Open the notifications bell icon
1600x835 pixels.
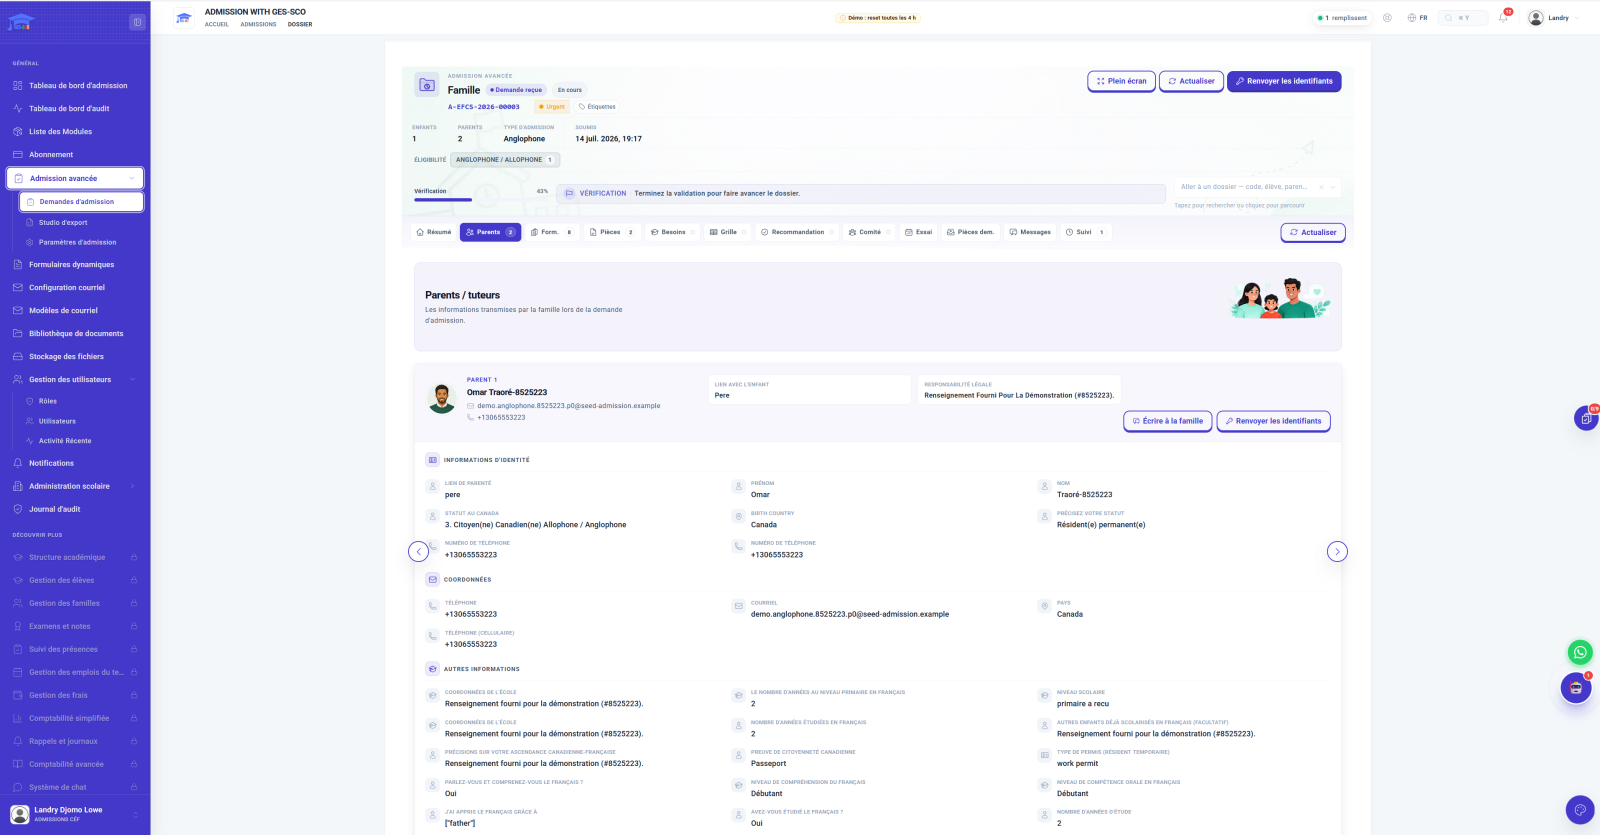click(x=1503, y=18)
